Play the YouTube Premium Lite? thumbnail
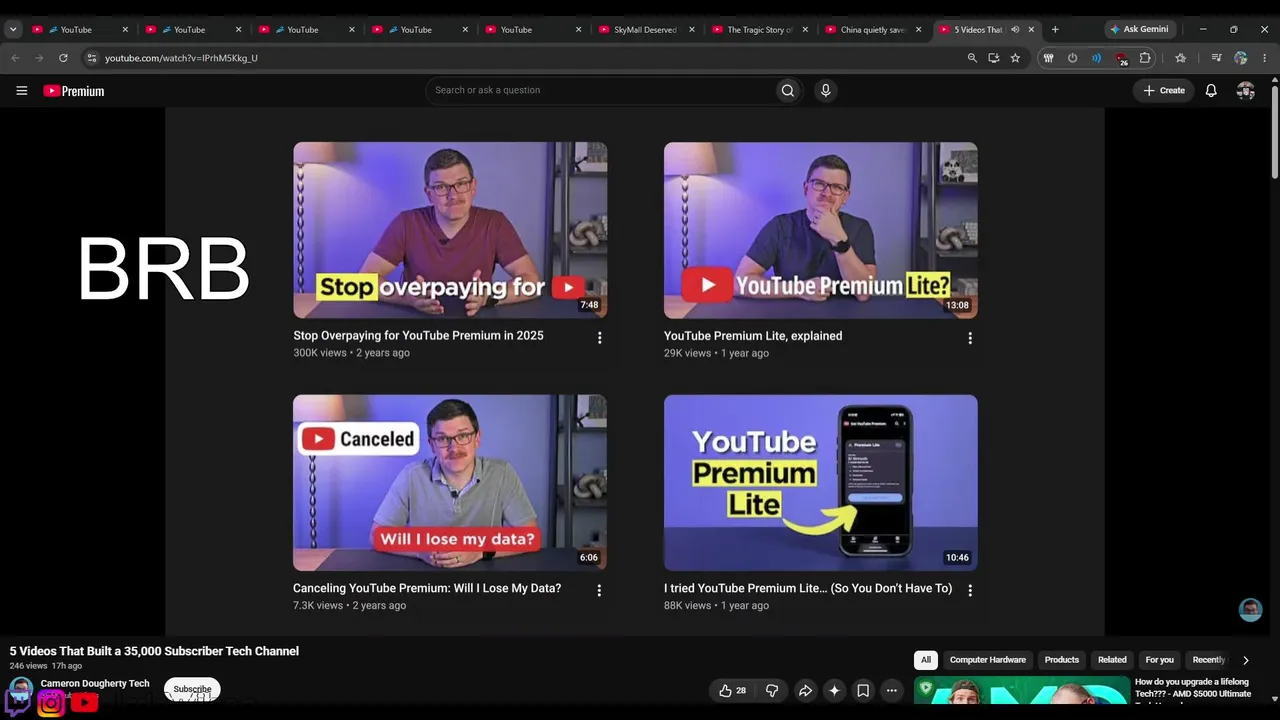The image size is (1280, 720). (821, 230)
